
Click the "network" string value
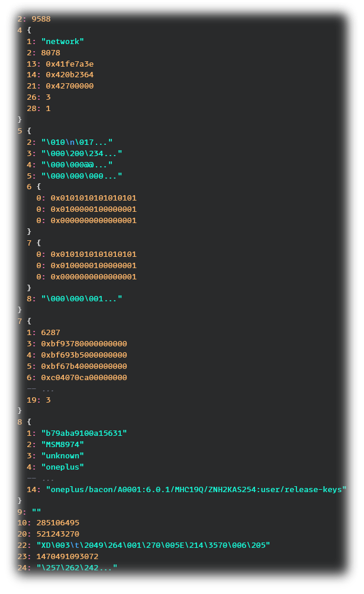[x=62, y=41]
